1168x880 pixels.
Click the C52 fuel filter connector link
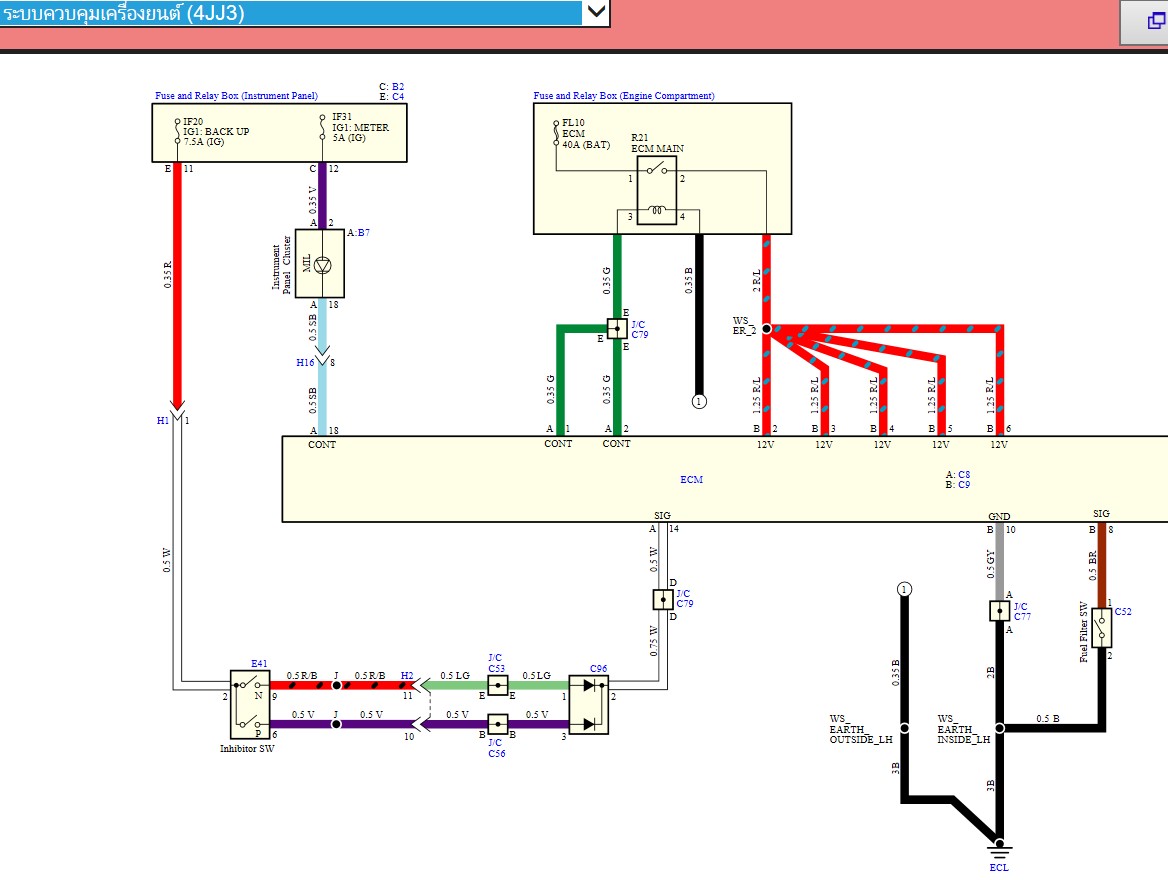coord(1123,611)
